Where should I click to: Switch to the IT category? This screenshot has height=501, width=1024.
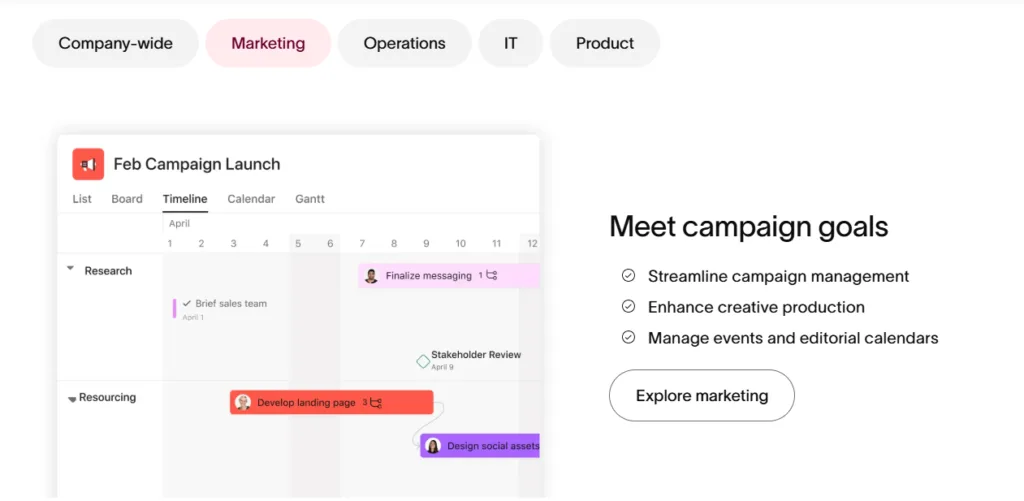[x=511, y=43]
